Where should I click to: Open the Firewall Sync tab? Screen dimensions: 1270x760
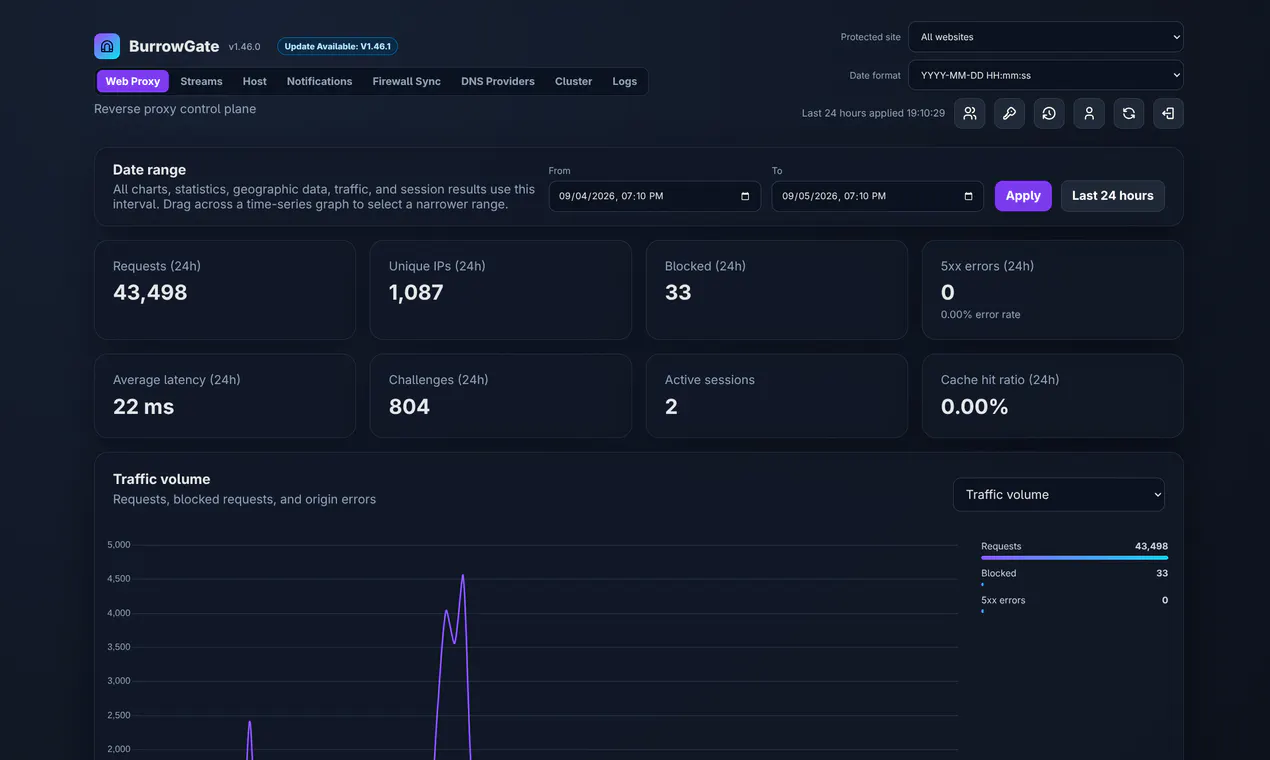click(407, 81)
